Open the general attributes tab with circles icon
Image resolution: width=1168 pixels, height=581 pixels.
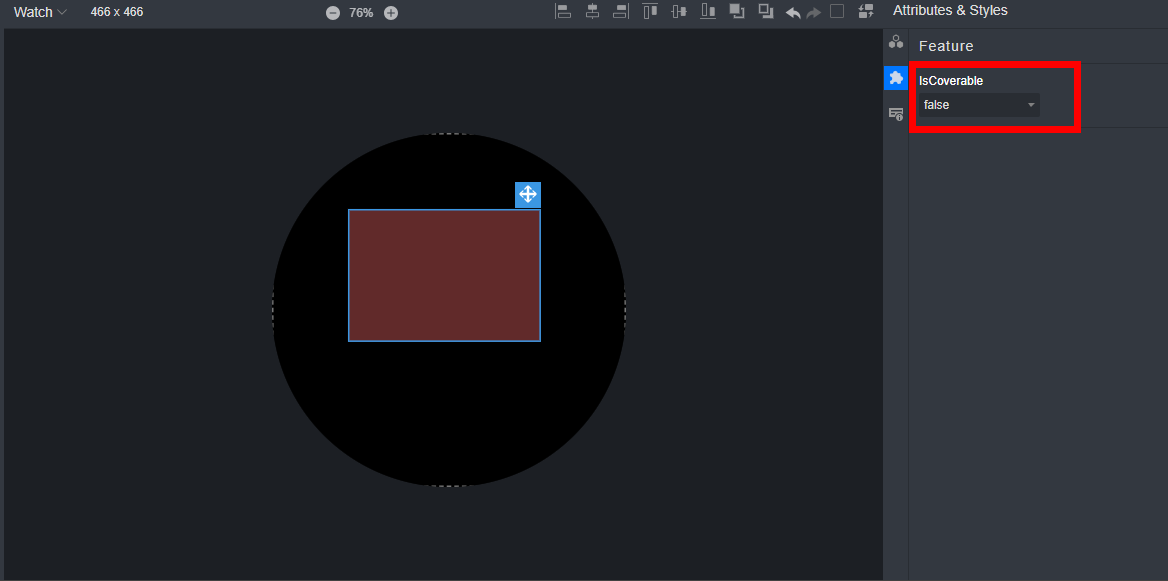point(896,42)
